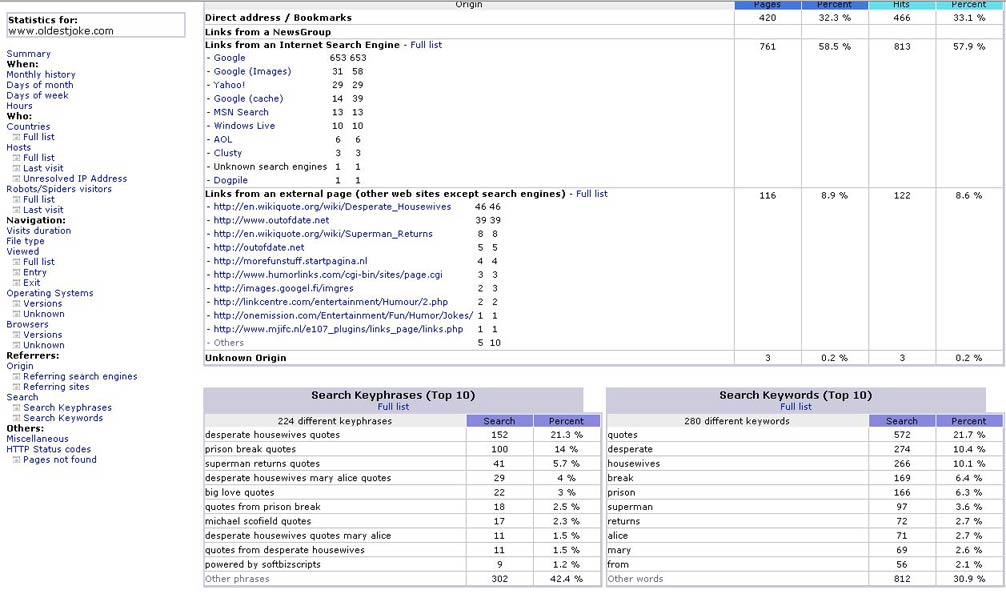Click the MSN Search link
This screenshot has width=1006, height=598.
pos(241,112)
